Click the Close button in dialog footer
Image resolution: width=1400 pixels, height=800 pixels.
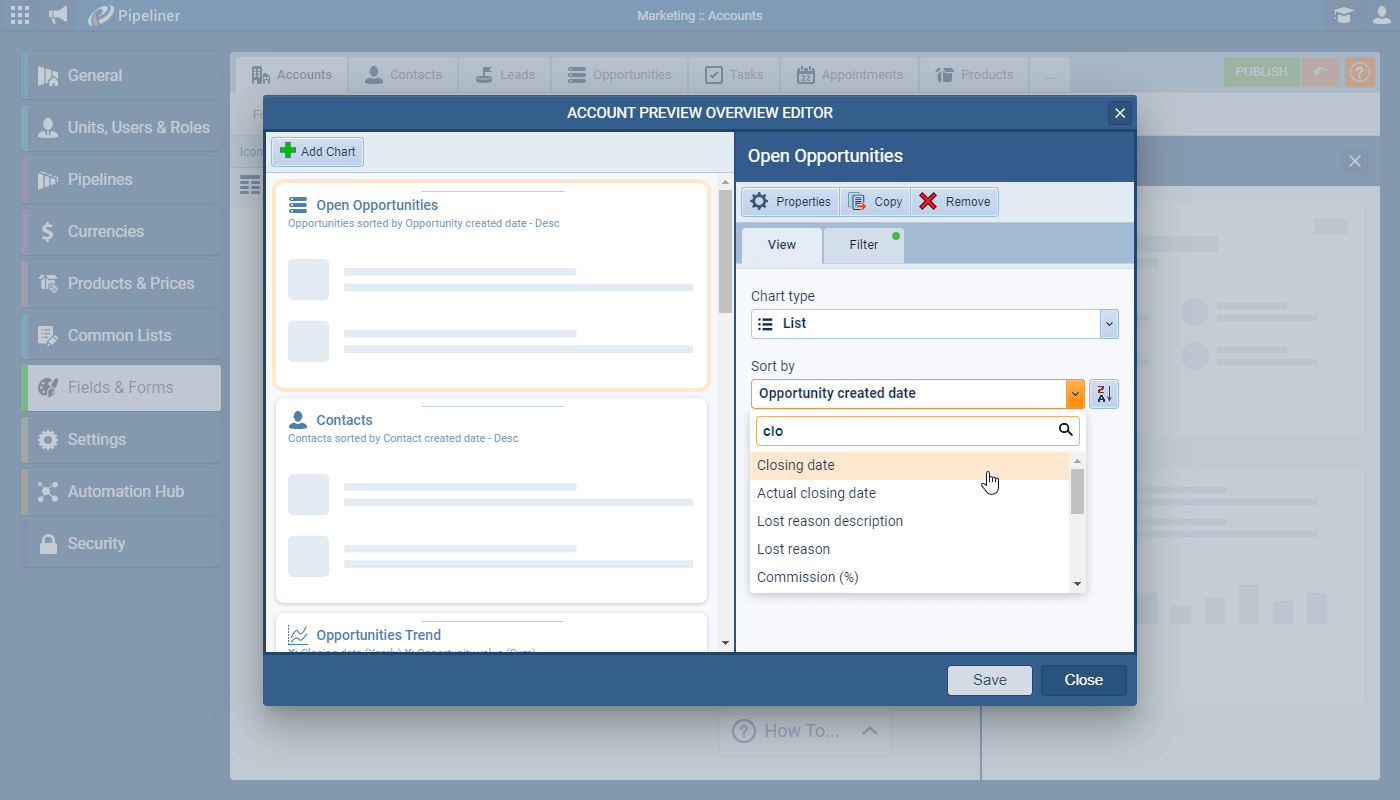point(1083,680)
